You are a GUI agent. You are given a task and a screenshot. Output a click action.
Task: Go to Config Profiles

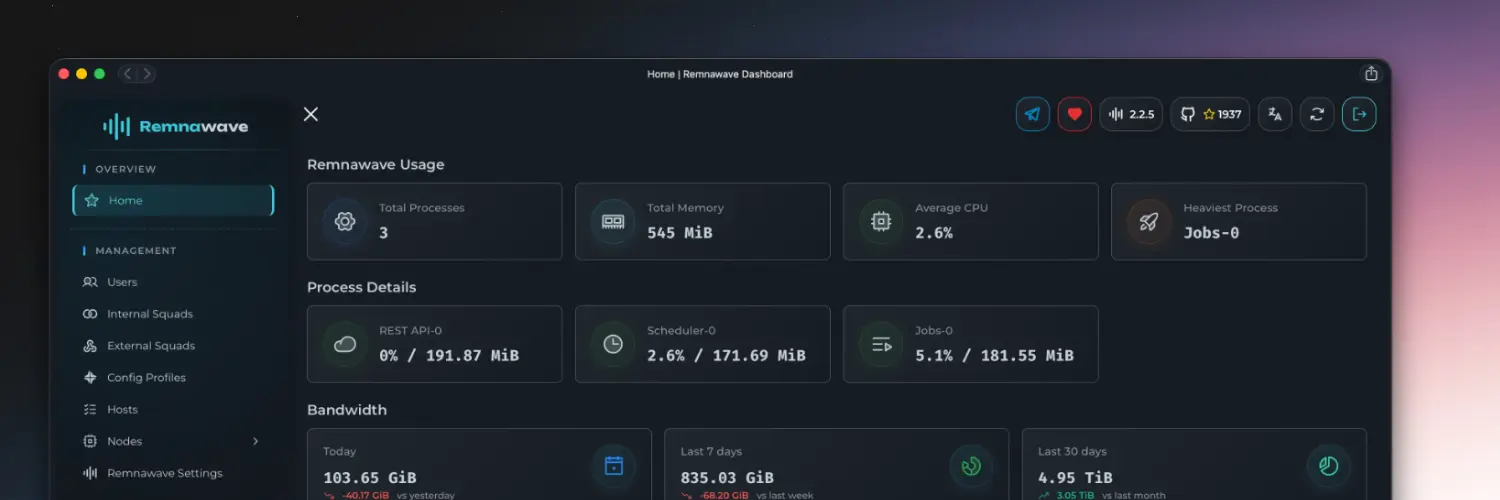(x=146, y=378)
